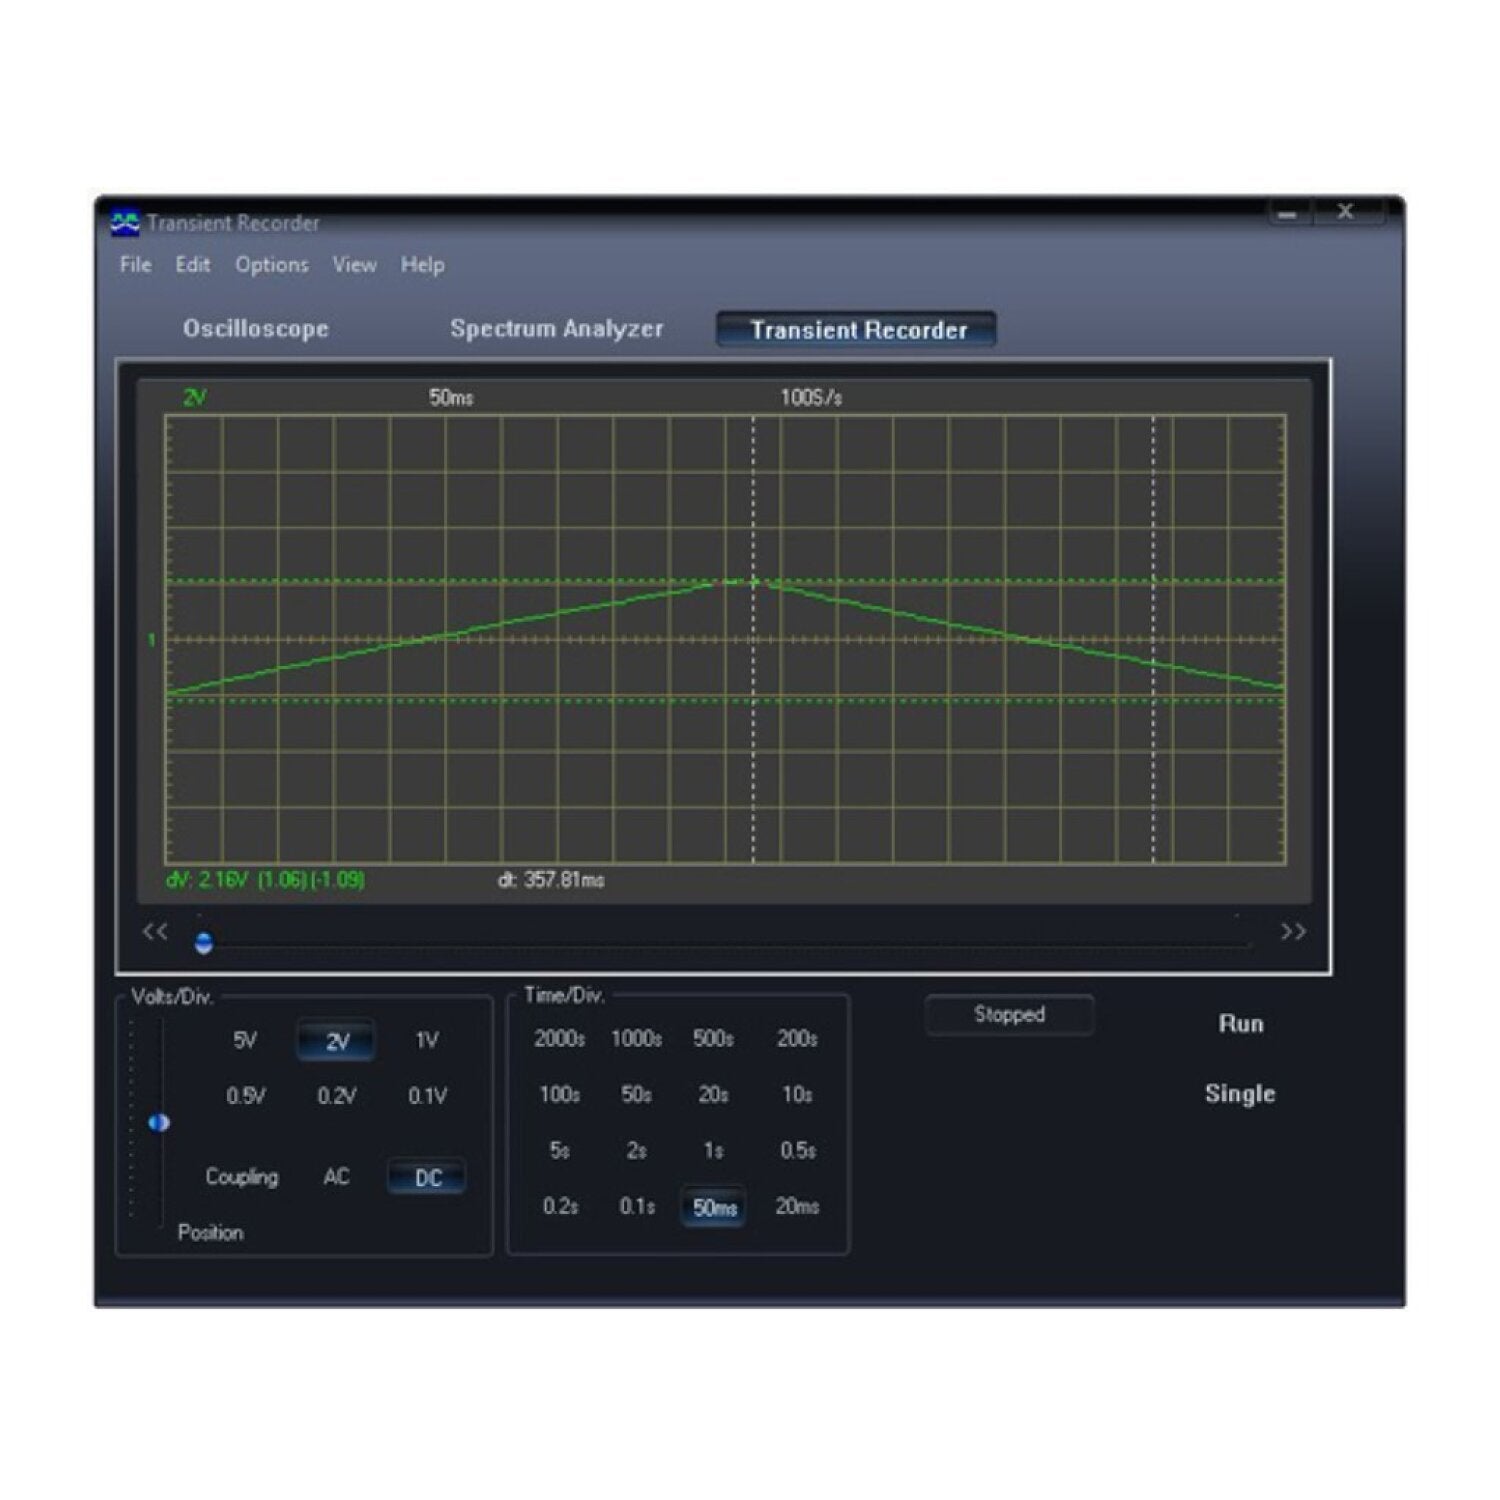Switch to the Spectrum Analyzer tab
This screenshot has width=1500, height=1500.
click(x=556, y=329)
